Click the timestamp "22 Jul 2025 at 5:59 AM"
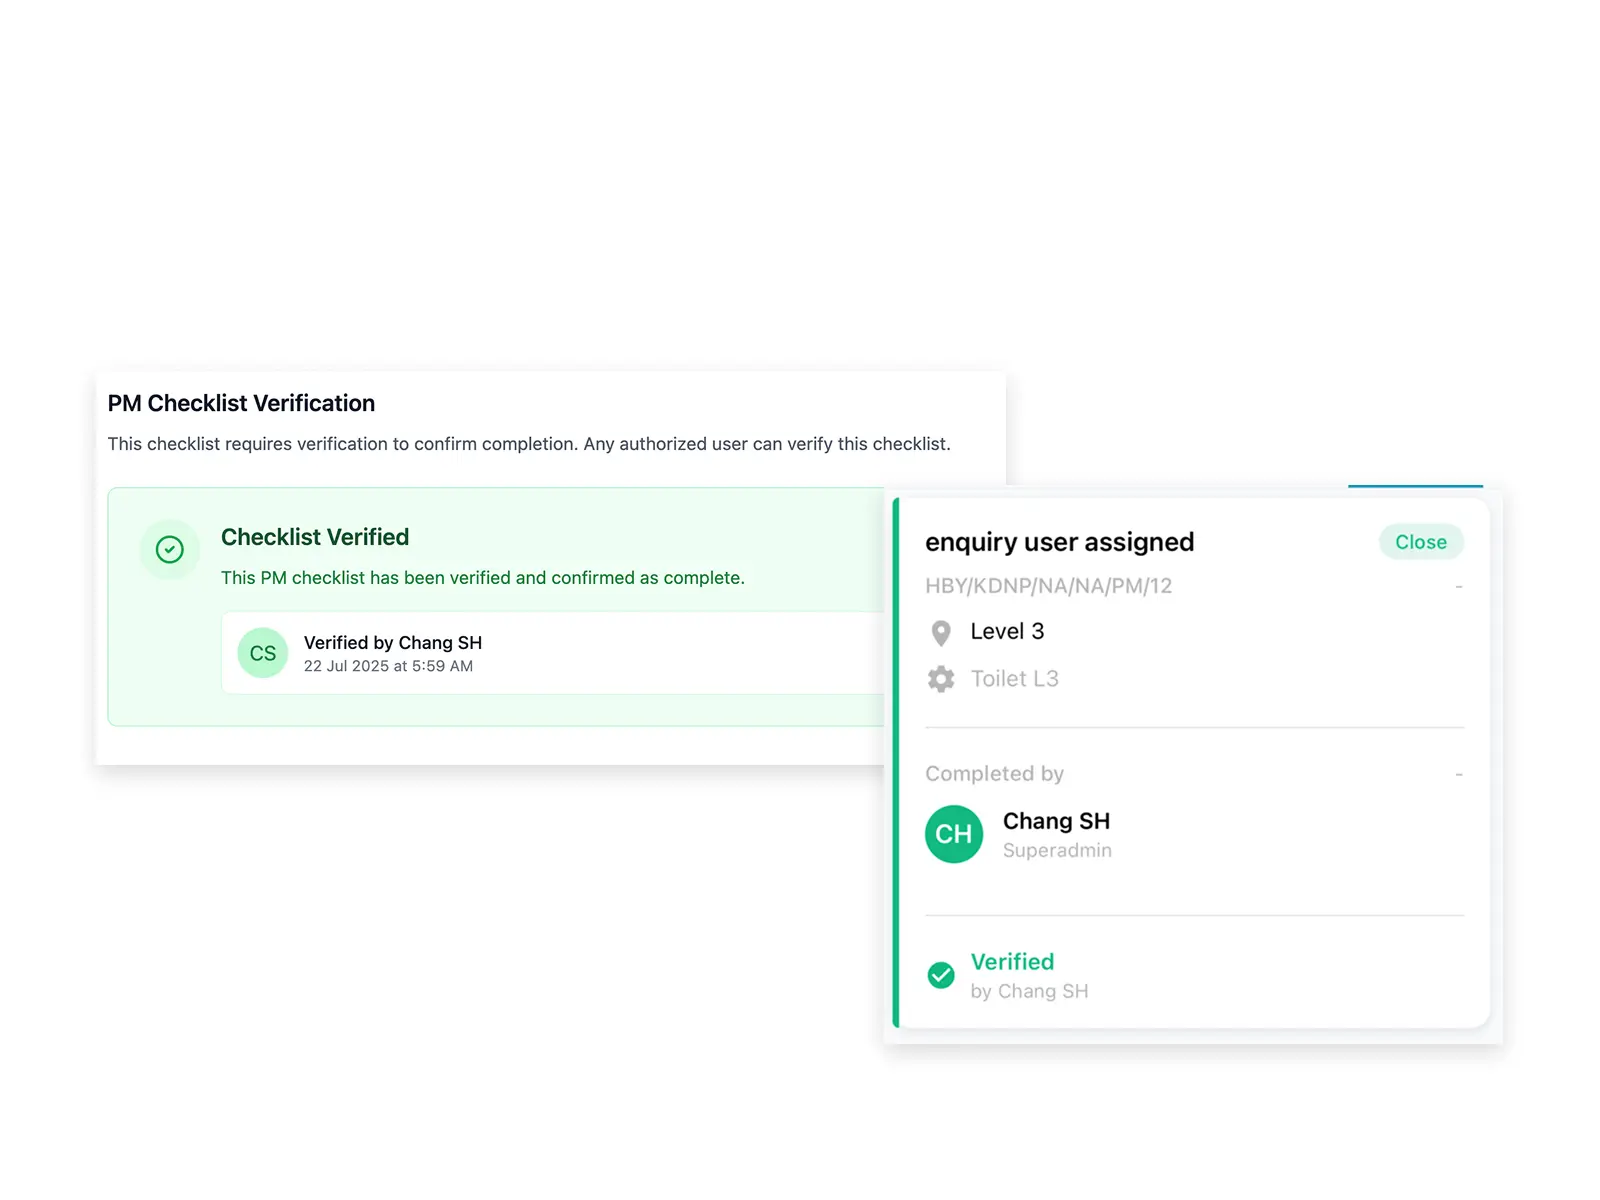 [x=388, y=666]
